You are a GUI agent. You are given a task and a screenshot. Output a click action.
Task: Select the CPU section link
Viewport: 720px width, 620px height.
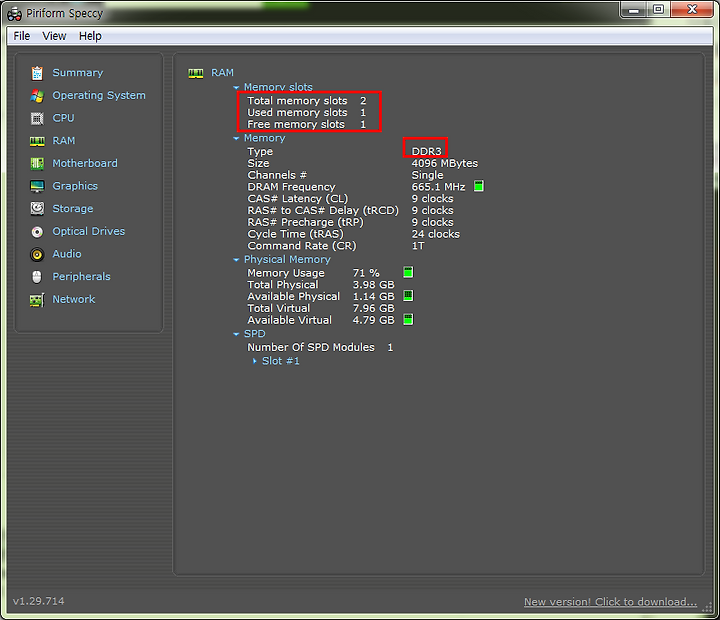(x=63, y=118)
